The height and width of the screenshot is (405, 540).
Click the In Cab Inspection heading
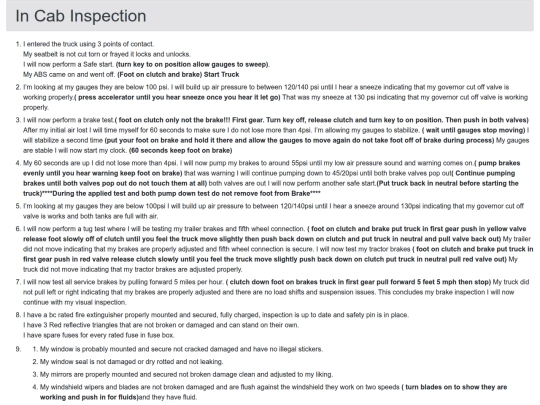(81, 16)
